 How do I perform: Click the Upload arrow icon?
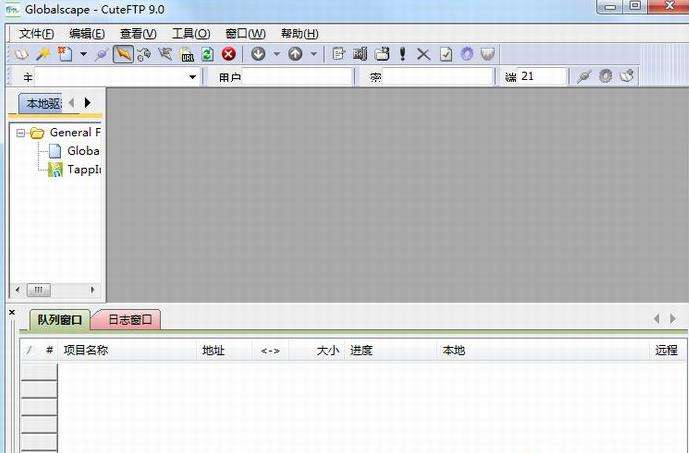pos(295,54)
